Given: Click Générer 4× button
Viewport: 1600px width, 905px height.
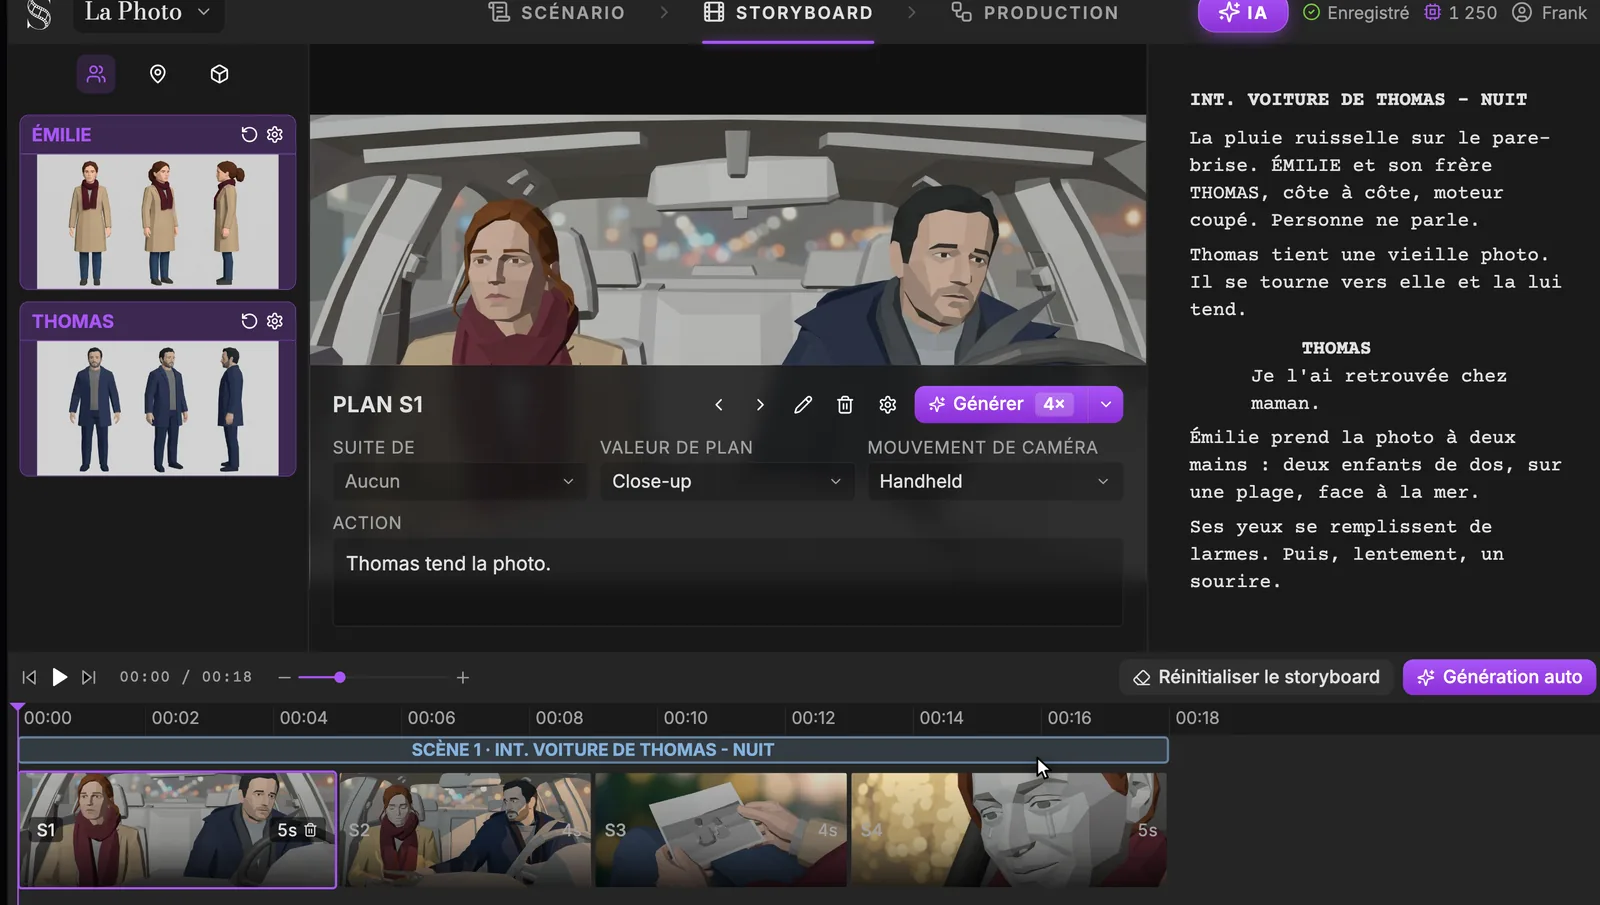Looking at the screenshot, I should (x=1001, y=405).
